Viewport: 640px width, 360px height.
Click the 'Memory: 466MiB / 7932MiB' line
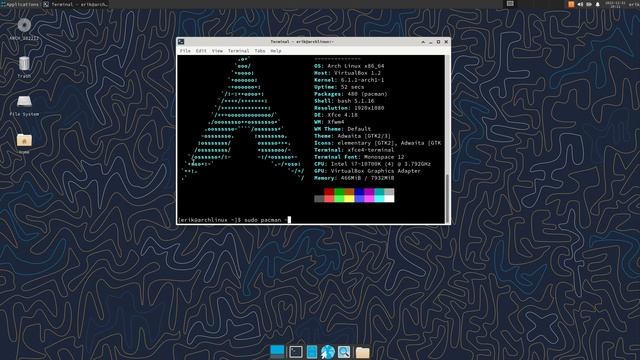354,178
